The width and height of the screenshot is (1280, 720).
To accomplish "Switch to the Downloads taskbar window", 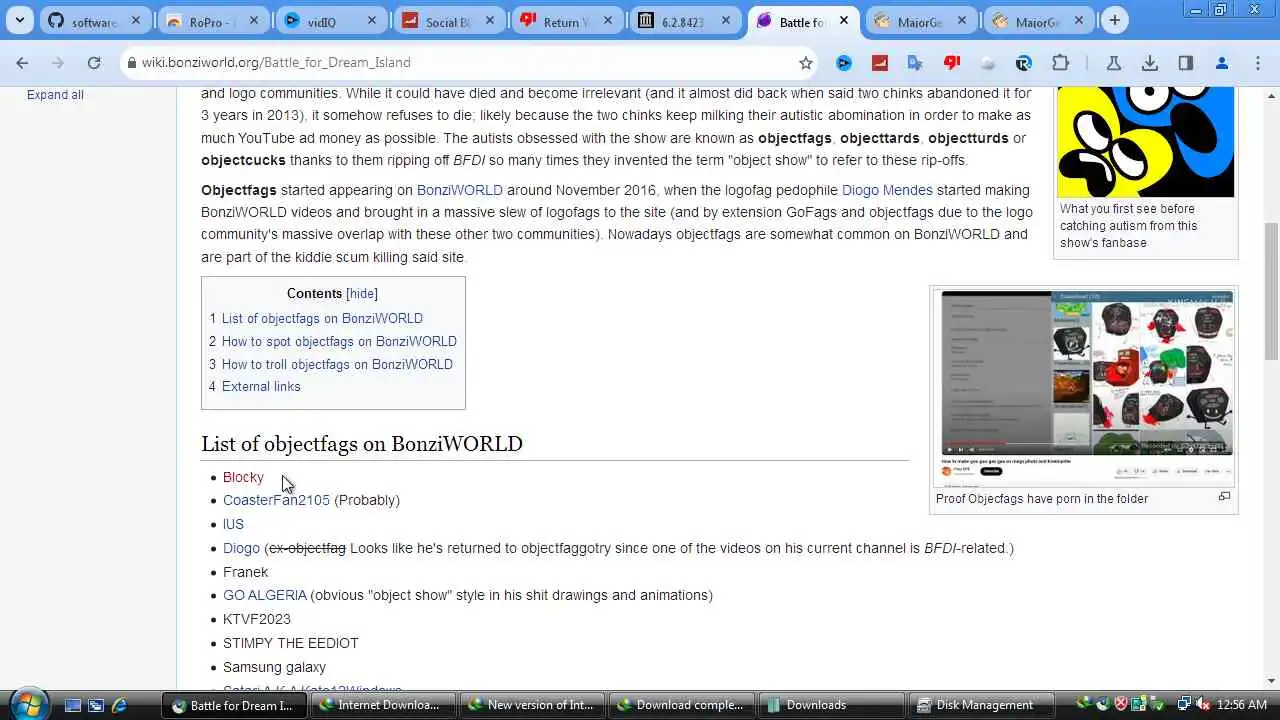I will pos(830,705).
